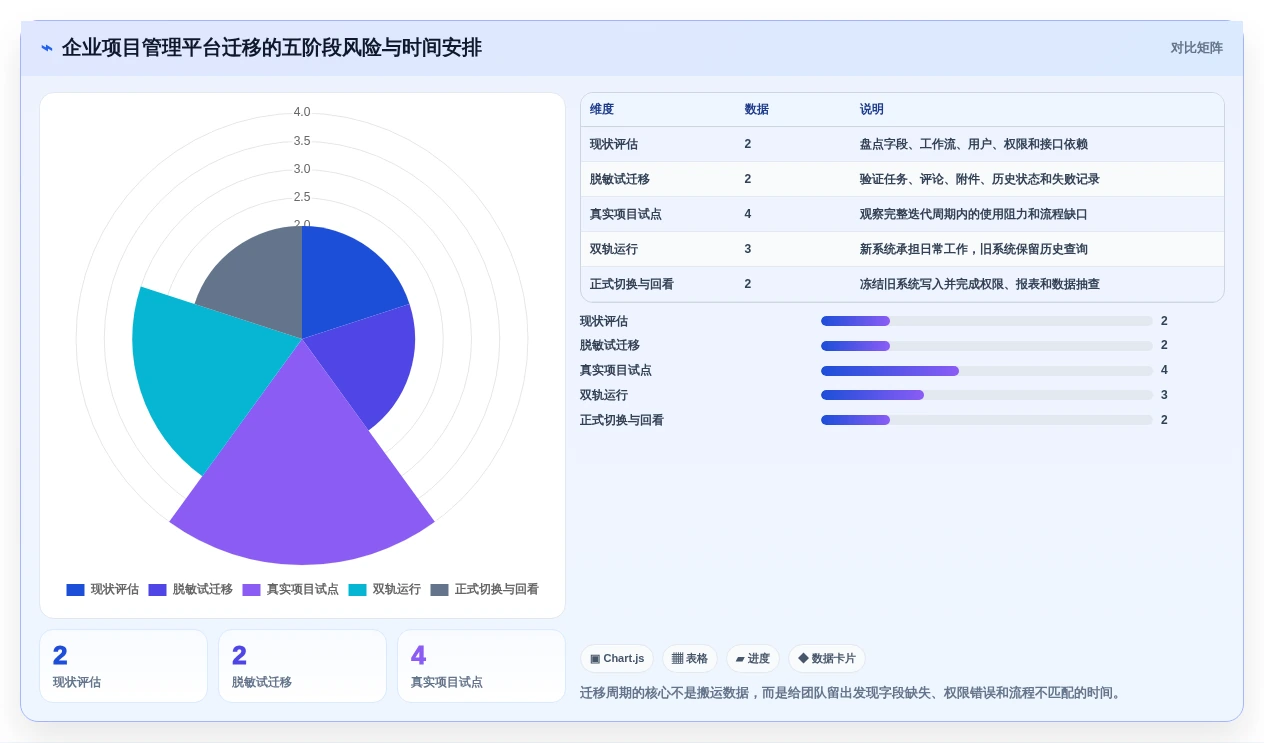The width and height of the screenshot is (1264, 743).
Task: Click the 进度 tag chip
Action: [x=753, y=658]
